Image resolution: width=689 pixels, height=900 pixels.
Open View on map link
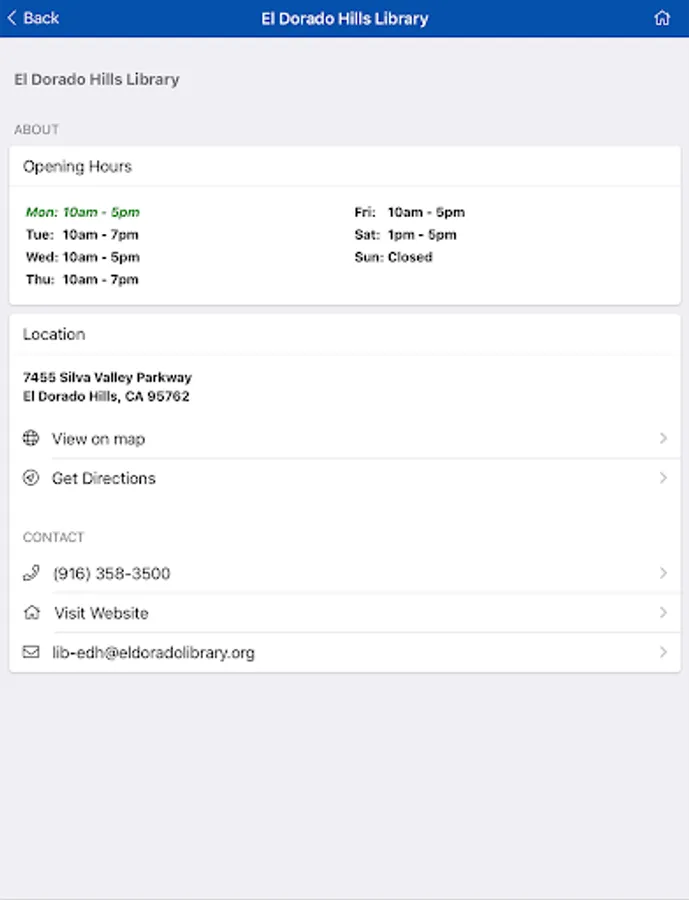point(98,439)
